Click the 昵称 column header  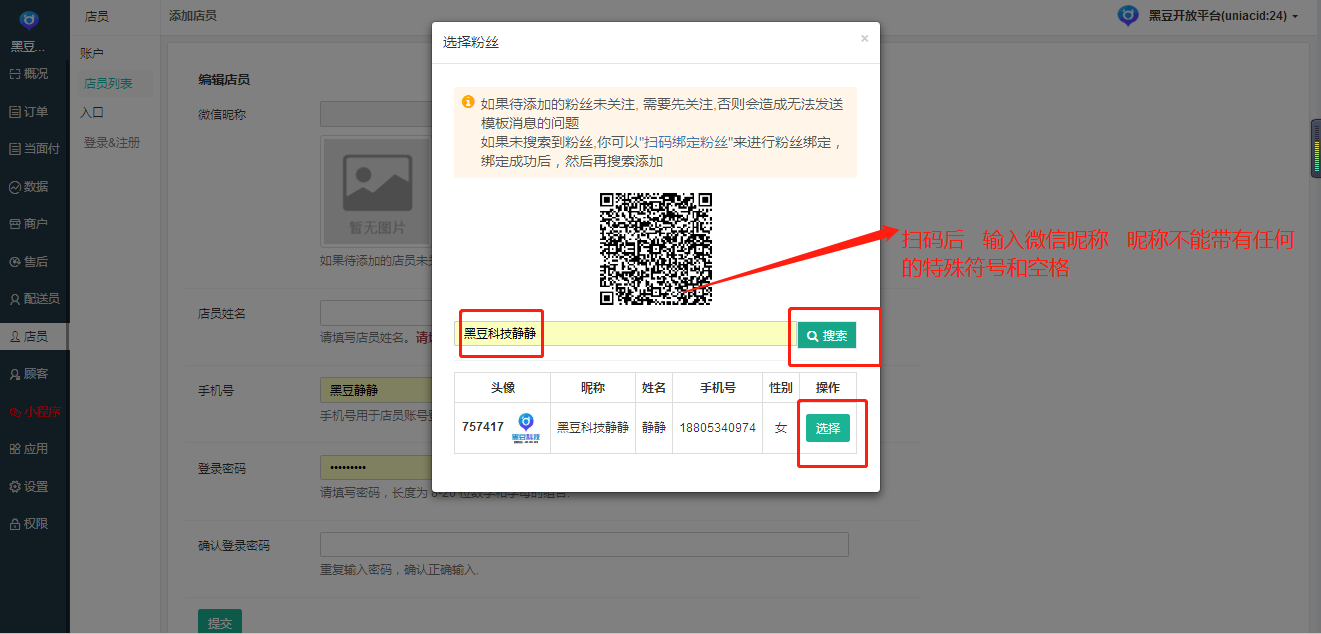(593, 387)
